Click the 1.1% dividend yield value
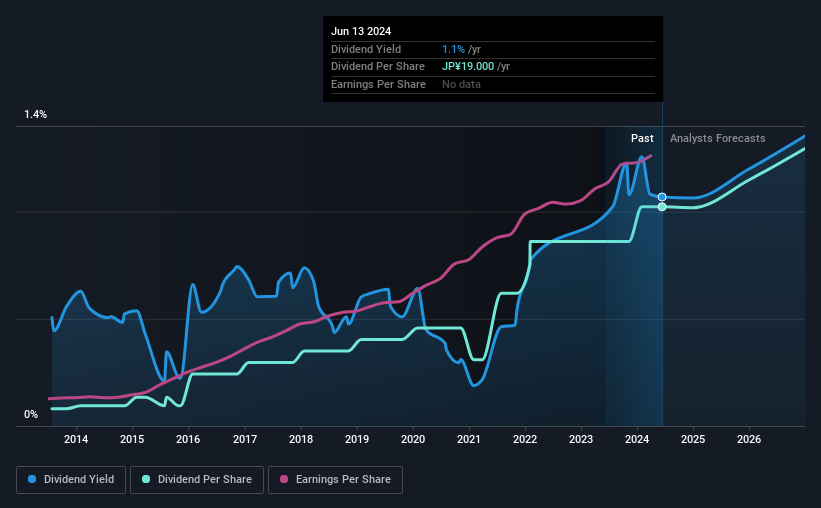 click(x=453, y=49)
